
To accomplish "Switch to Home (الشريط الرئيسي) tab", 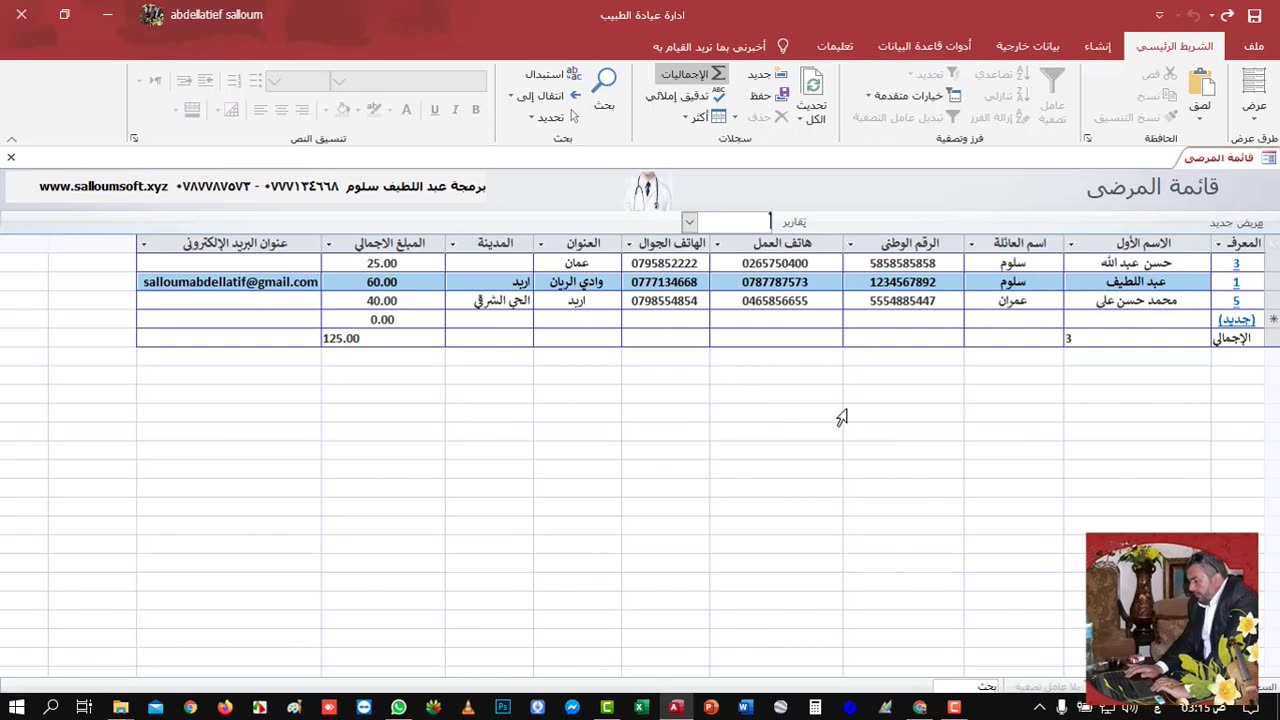I will (x=1174, y=46).
